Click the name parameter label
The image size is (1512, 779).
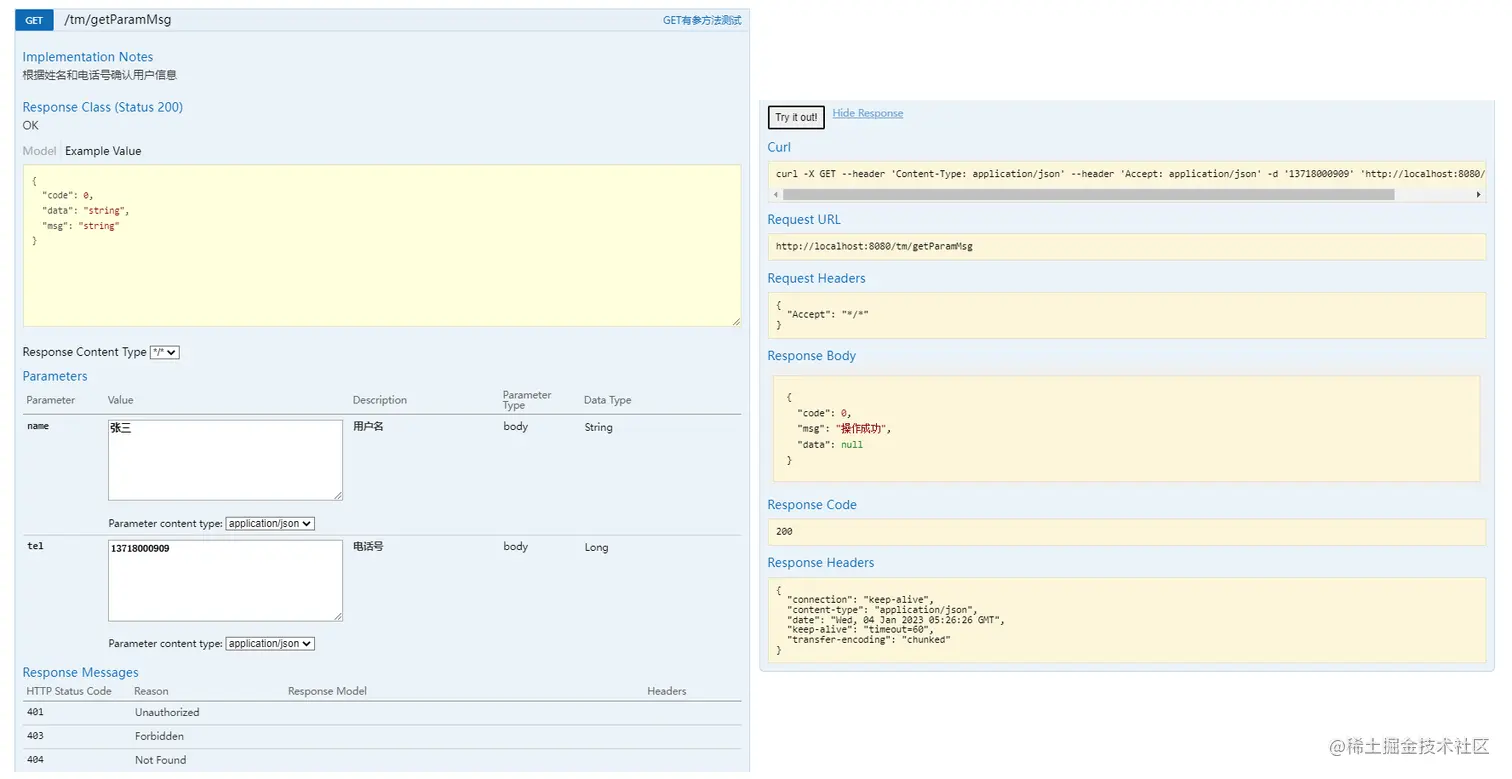[38, 426]
